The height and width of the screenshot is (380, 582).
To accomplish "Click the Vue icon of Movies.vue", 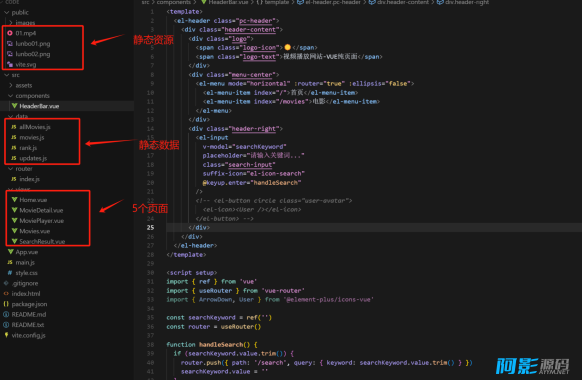I will tap(14, 231).
